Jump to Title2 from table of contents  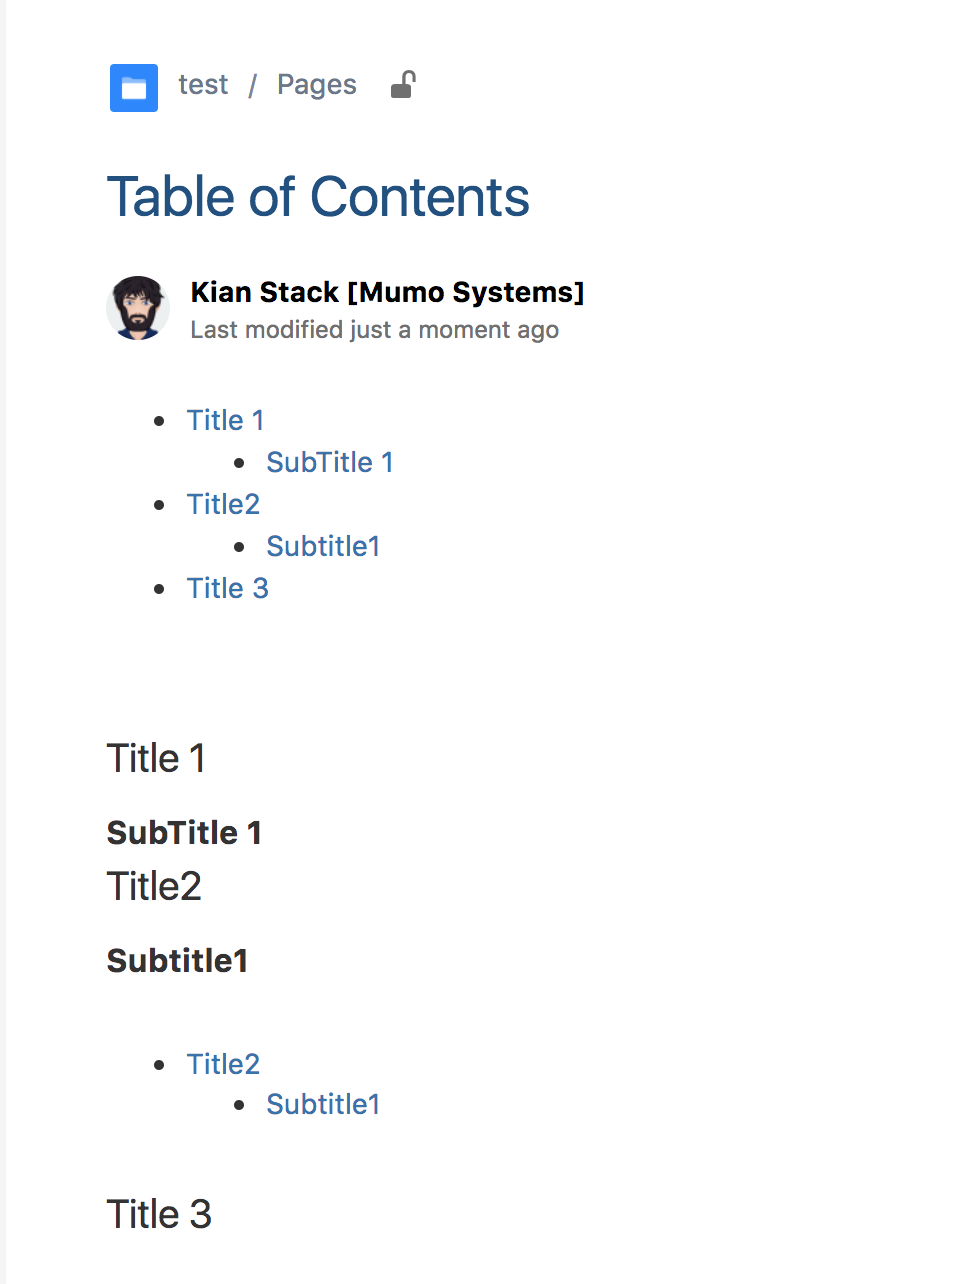[x=223, y=504]
